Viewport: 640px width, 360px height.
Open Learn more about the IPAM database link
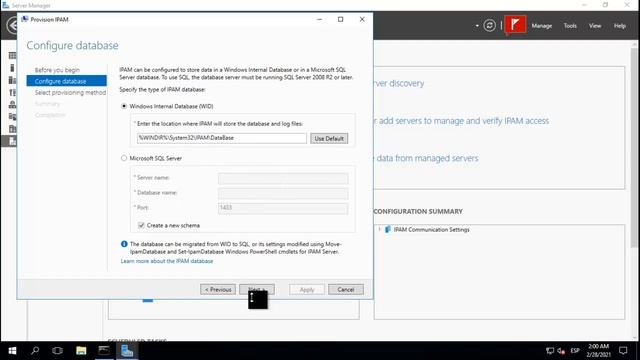click(167, 261)
